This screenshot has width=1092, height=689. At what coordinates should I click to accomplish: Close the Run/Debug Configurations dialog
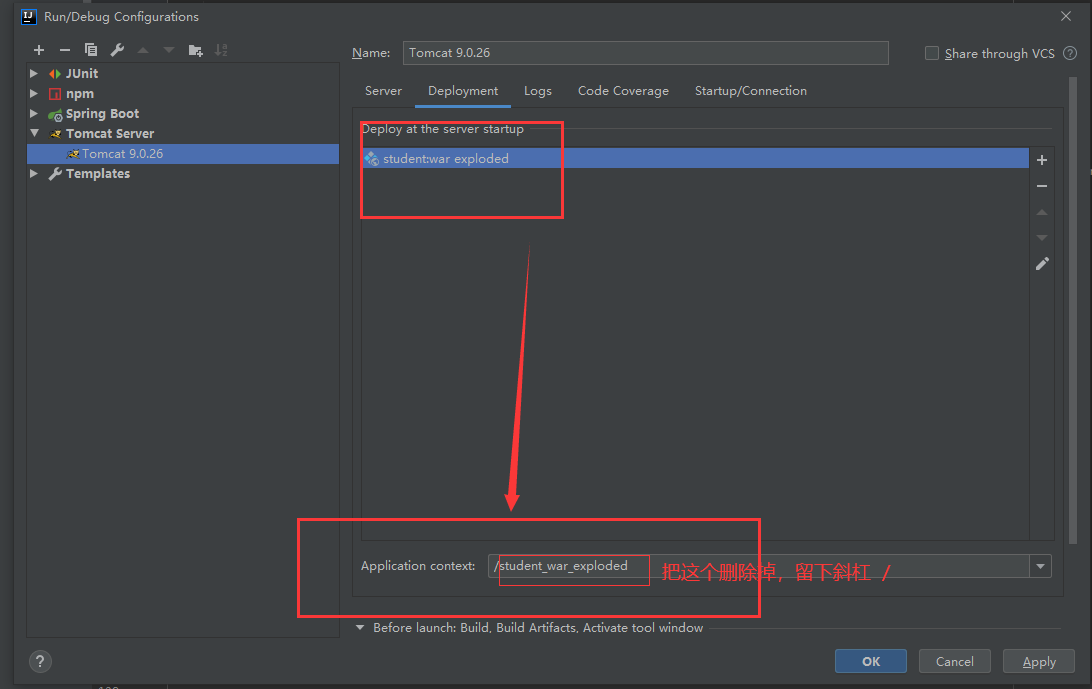(x=1066, y=16)
